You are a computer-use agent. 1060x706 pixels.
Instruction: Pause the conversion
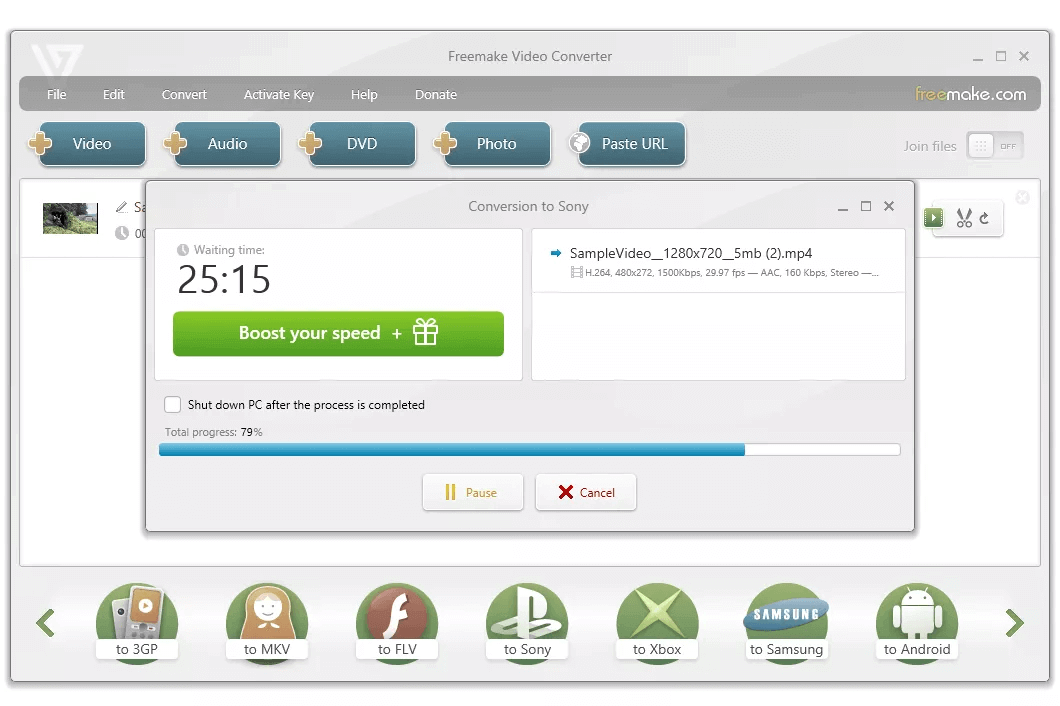click(473, 492)
